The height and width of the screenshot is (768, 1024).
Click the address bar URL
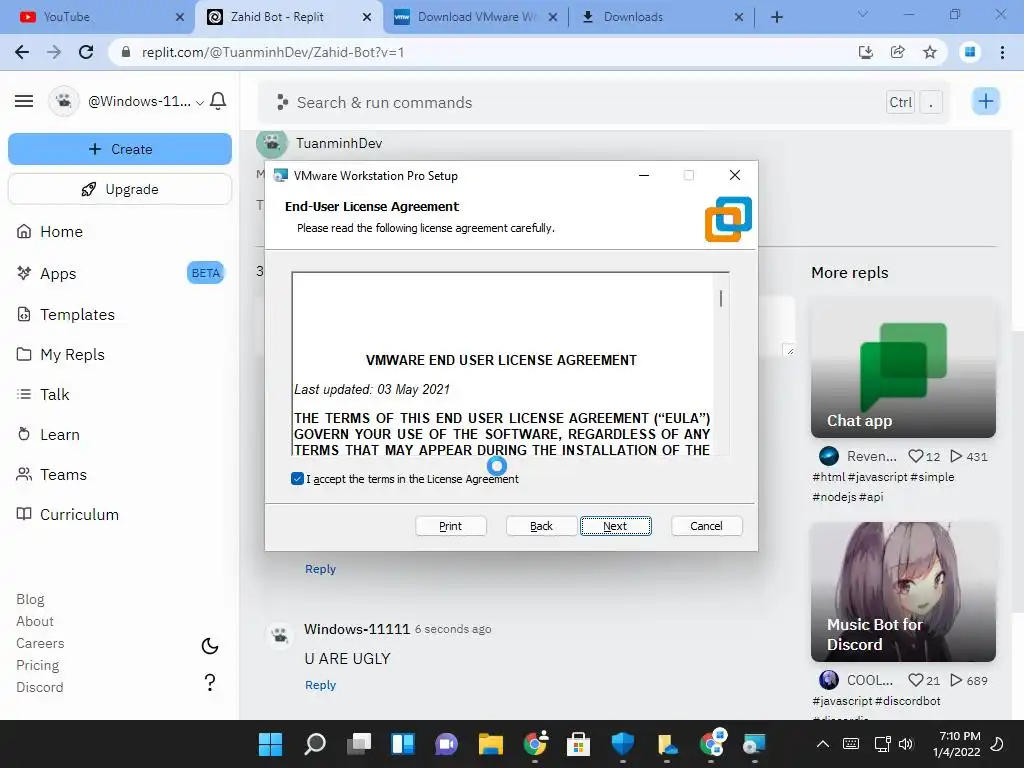tap(273, 52)
